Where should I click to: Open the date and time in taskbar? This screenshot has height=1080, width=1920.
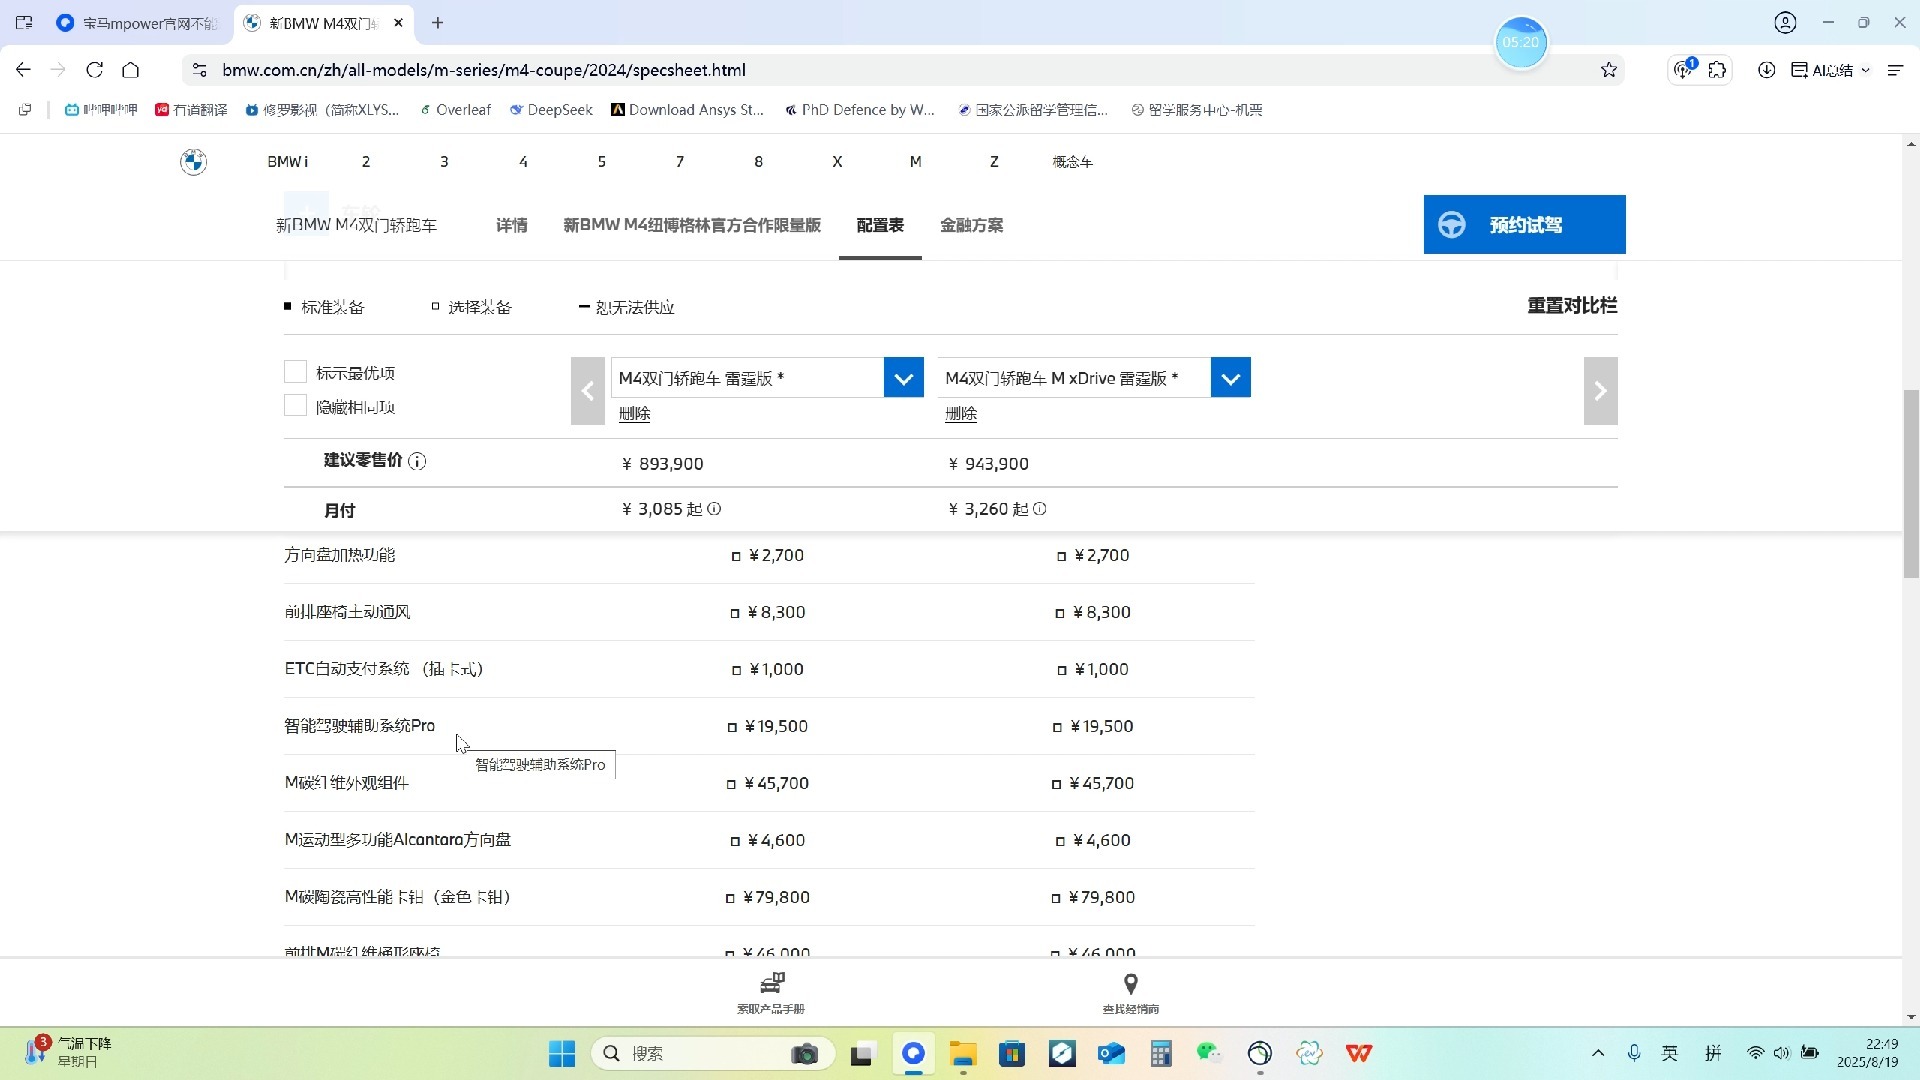(x=1867, y=1053)
